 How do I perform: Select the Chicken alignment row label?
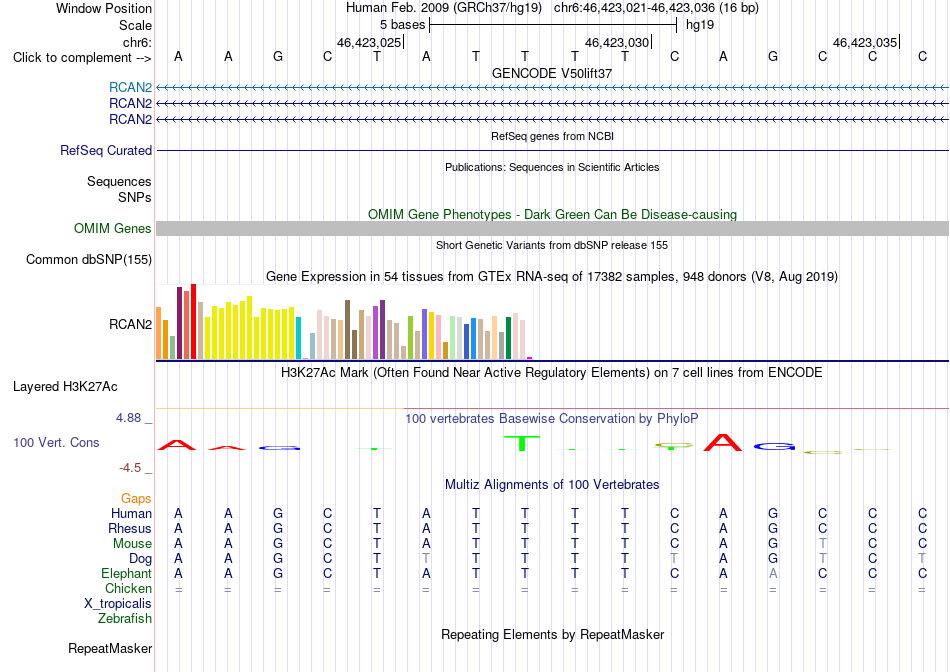[x=128, y=588]
